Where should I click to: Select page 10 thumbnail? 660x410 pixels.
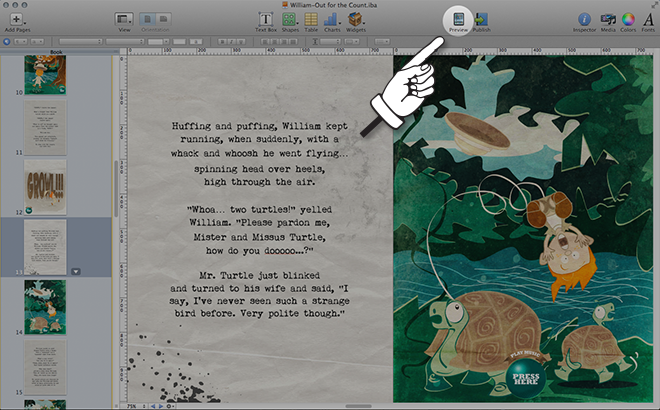click(x=45, y=75)
